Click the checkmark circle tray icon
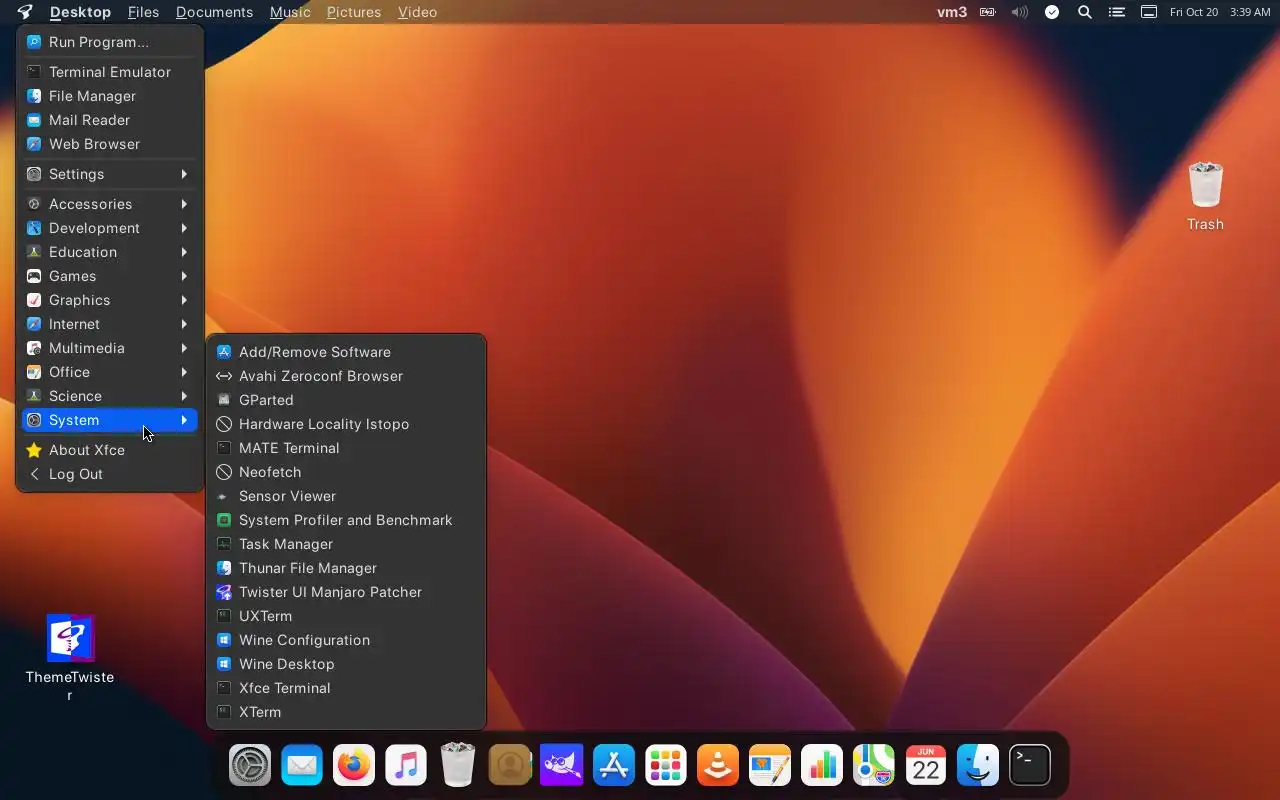Viewport: 1280px width, 800px height. click(x=1052, y=12)
